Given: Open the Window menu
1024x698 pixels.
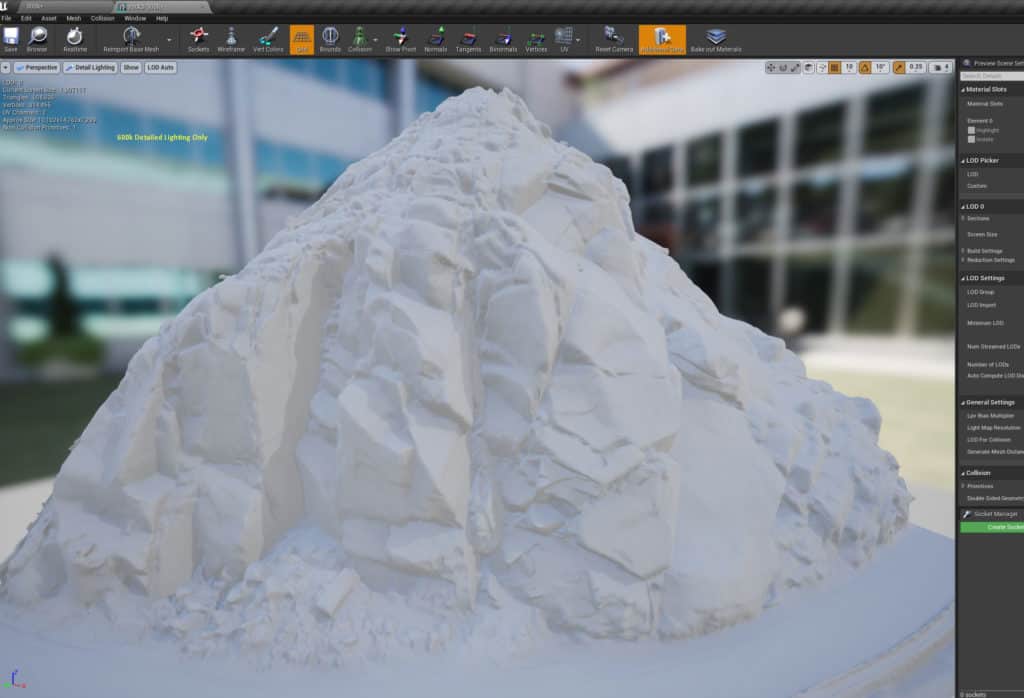Looking at the screenshot, I should coord(135,18).
